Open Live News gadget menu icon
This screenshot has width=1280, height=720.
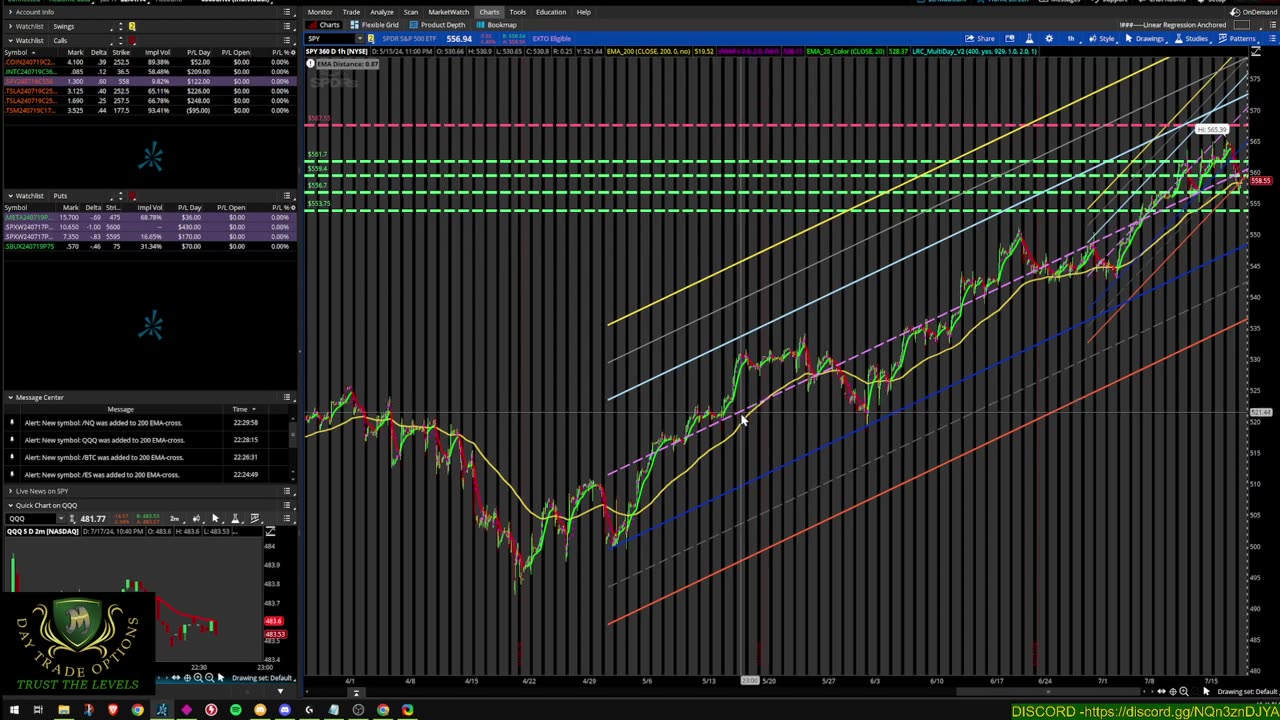(x=287, y=491)
